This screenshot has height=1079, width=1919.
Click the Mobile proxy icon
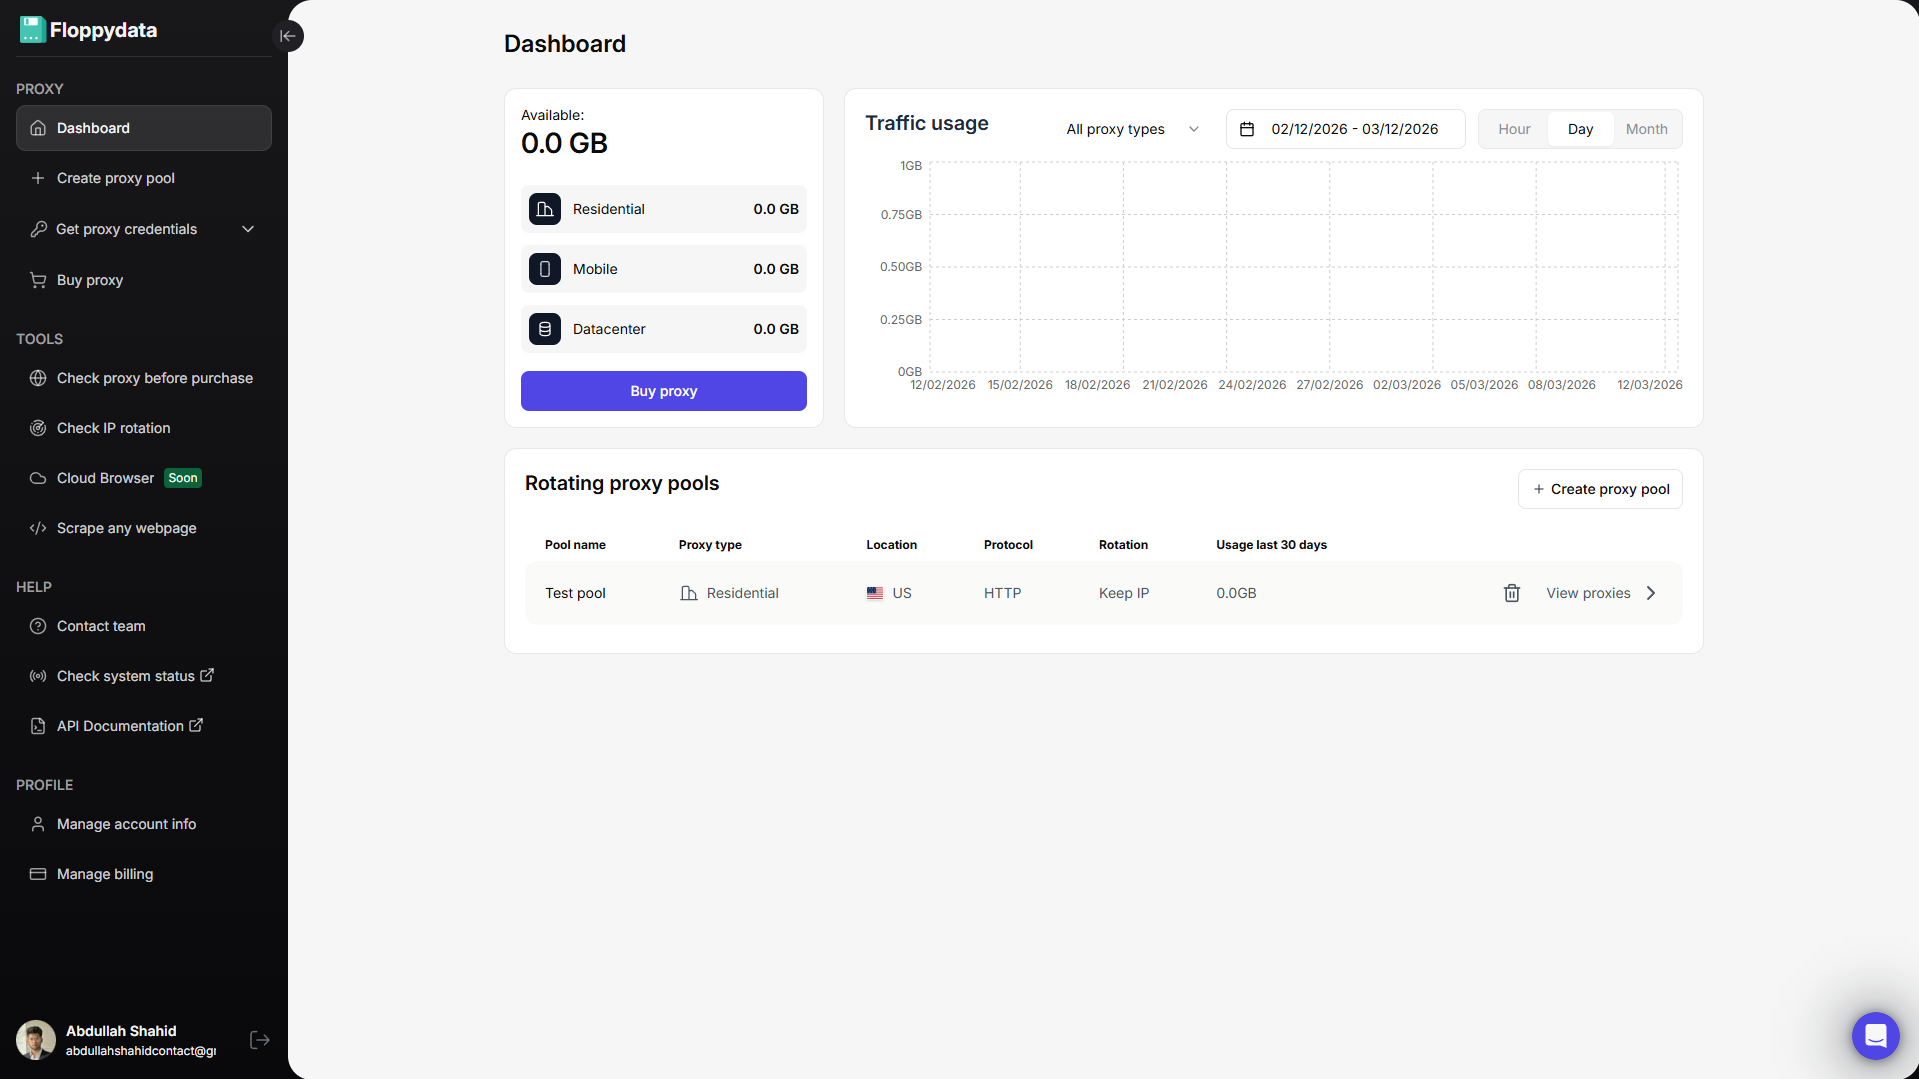(545, 269)
